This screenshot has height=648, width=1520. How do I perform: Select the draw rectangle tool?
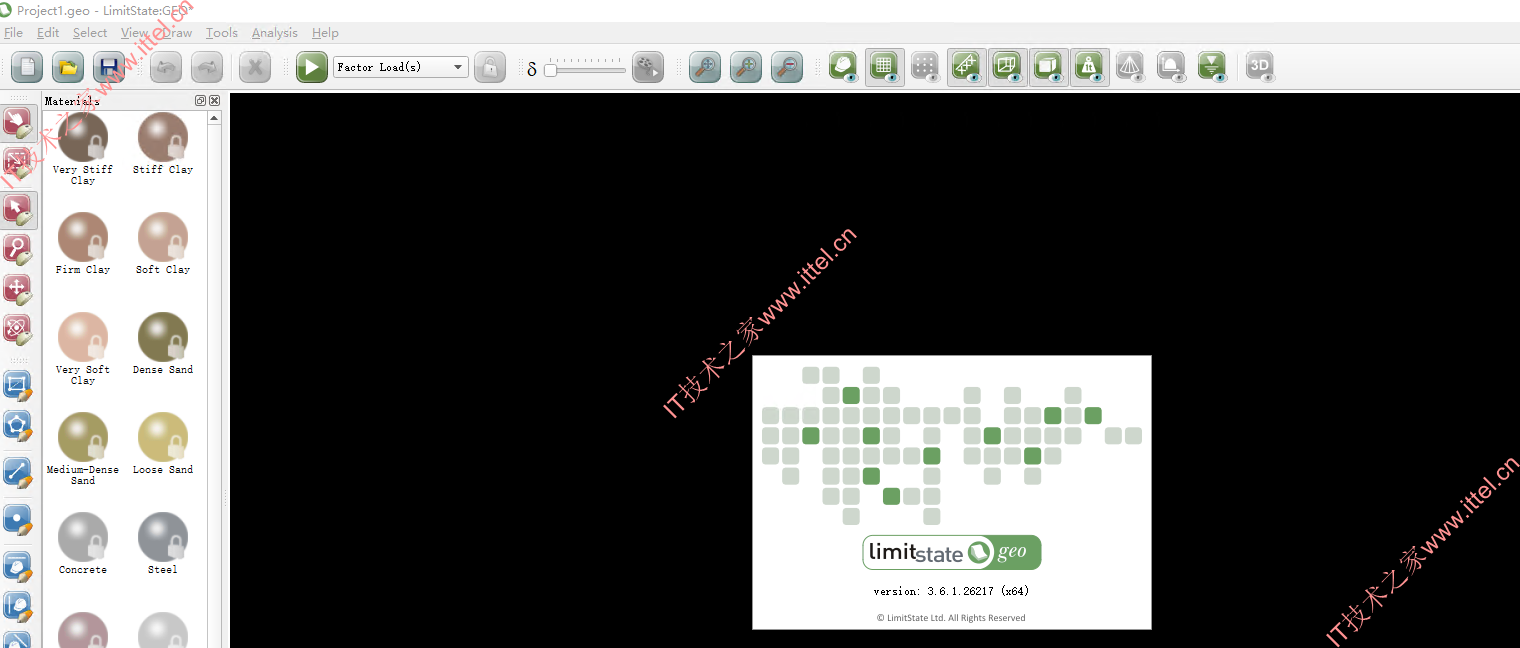point(18,387)
